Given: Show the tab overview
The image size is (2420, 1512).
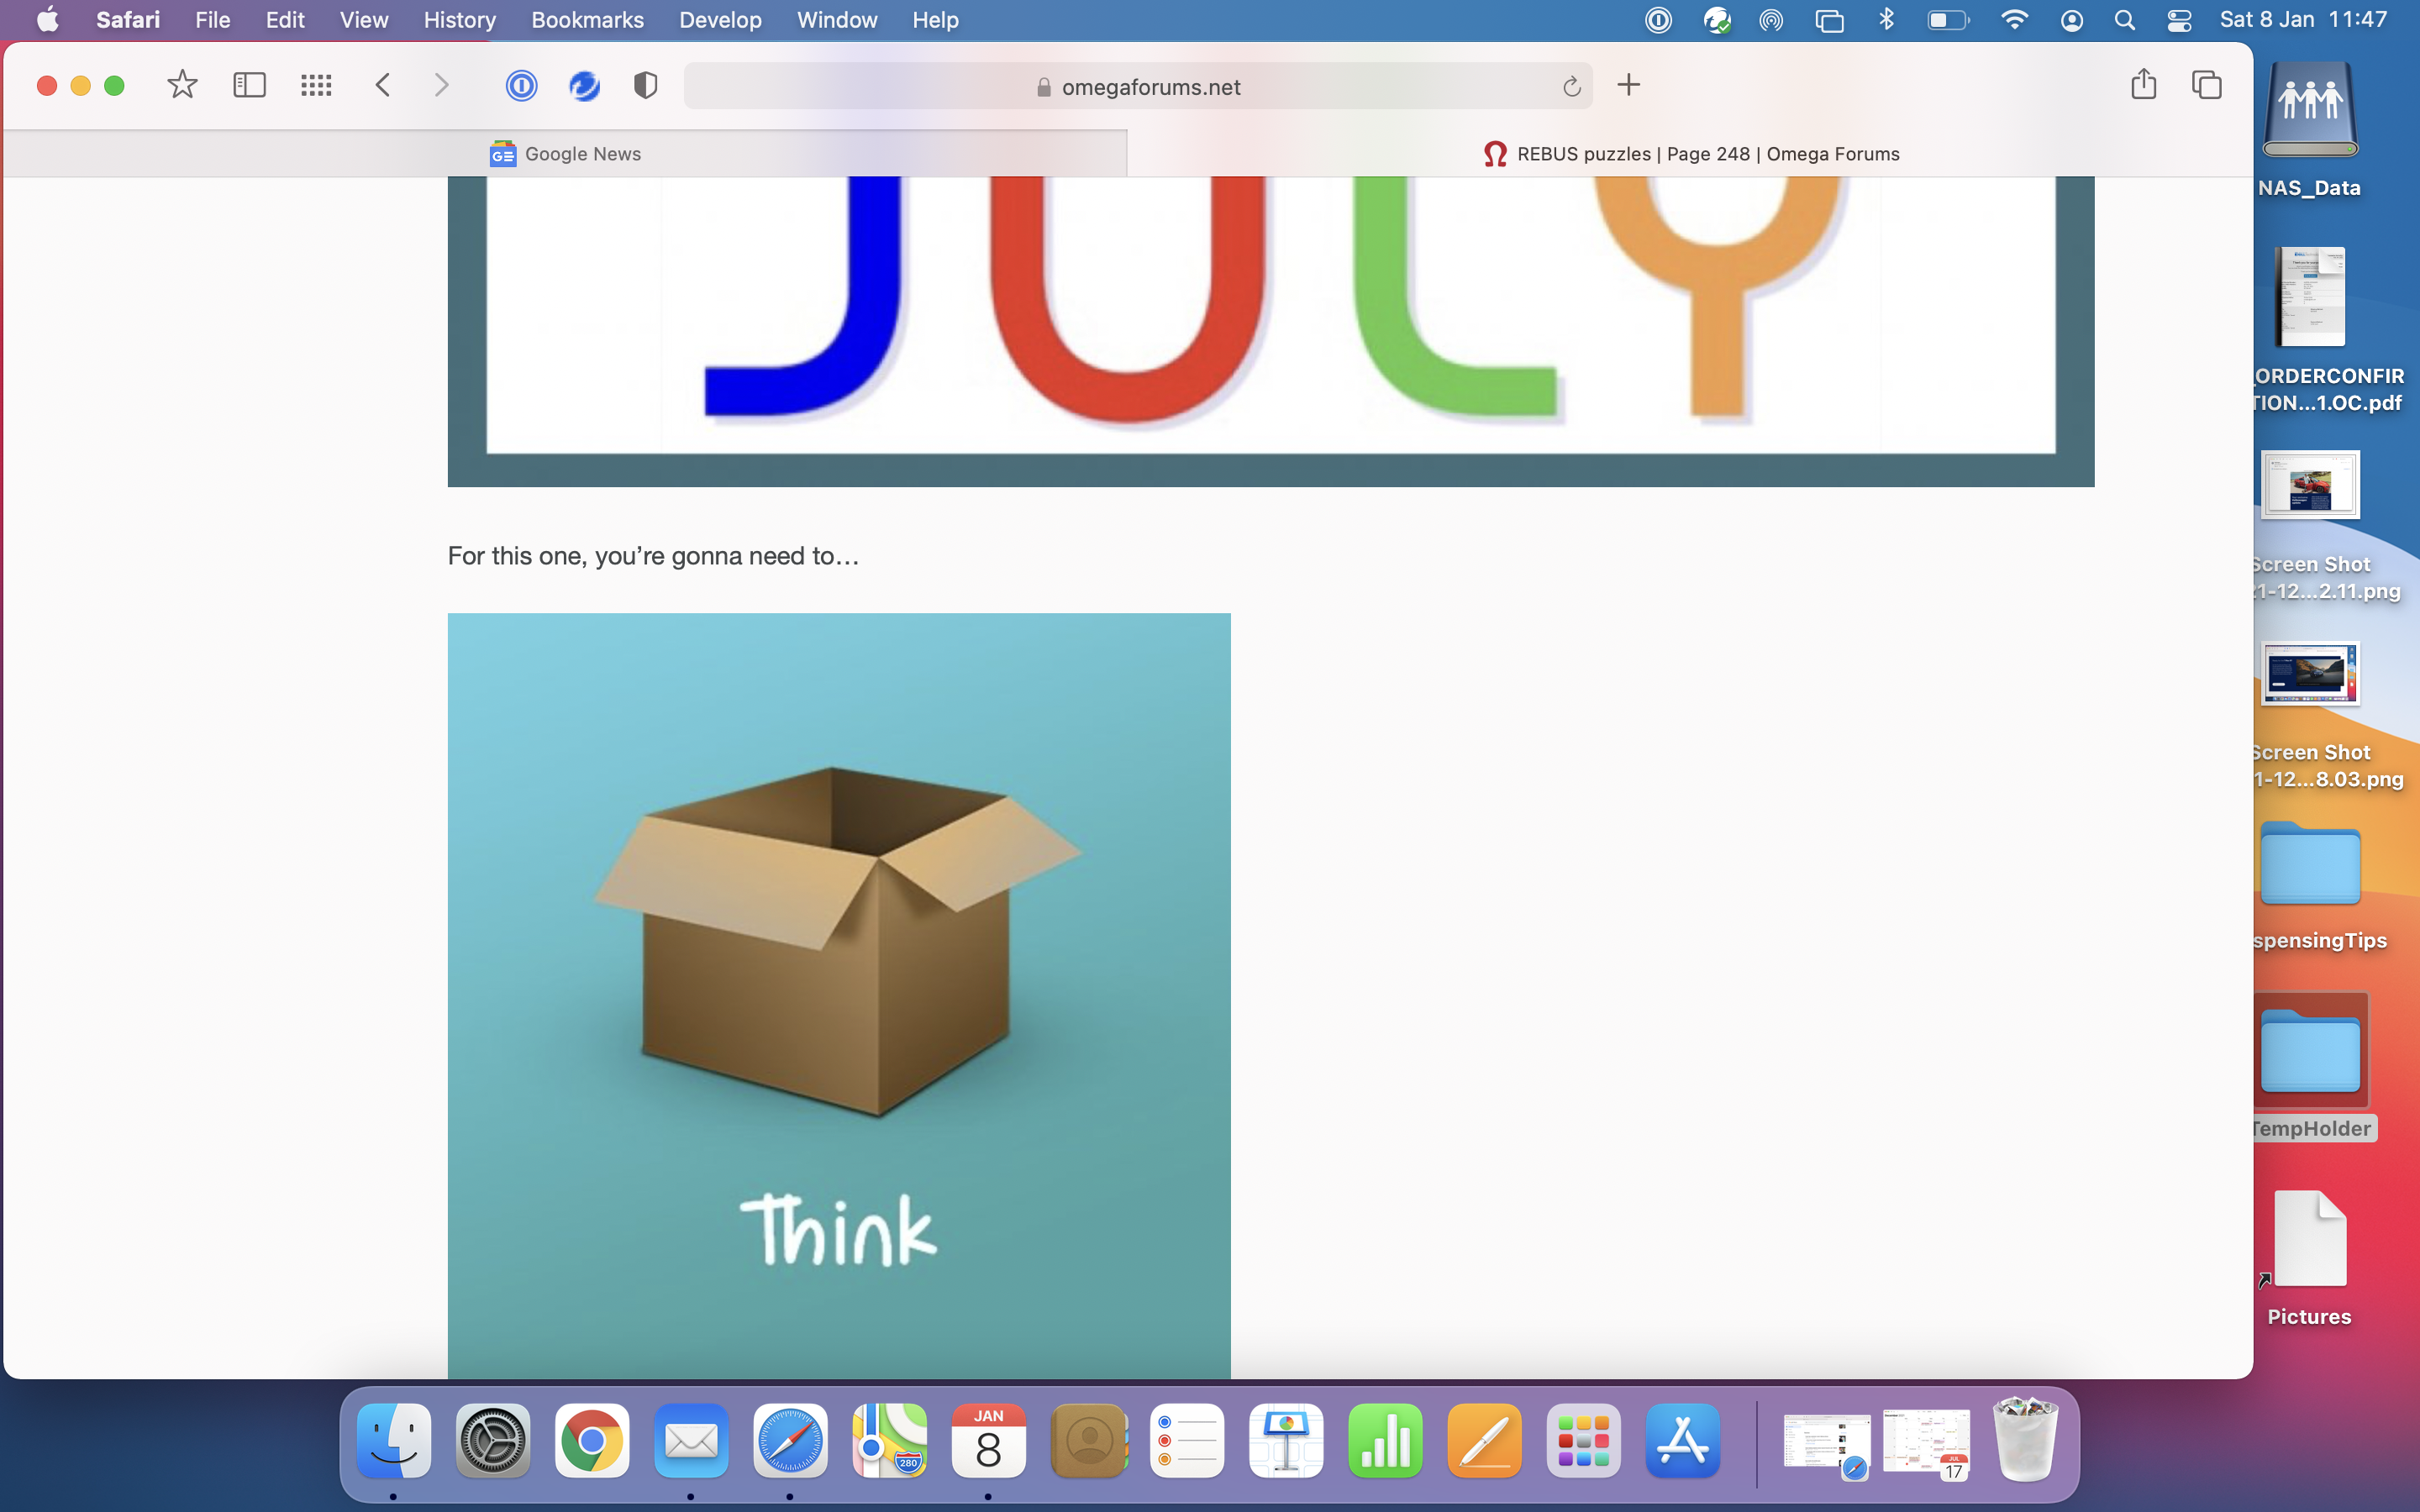Looking at the screenshot, I should [x=2207, y=85].
